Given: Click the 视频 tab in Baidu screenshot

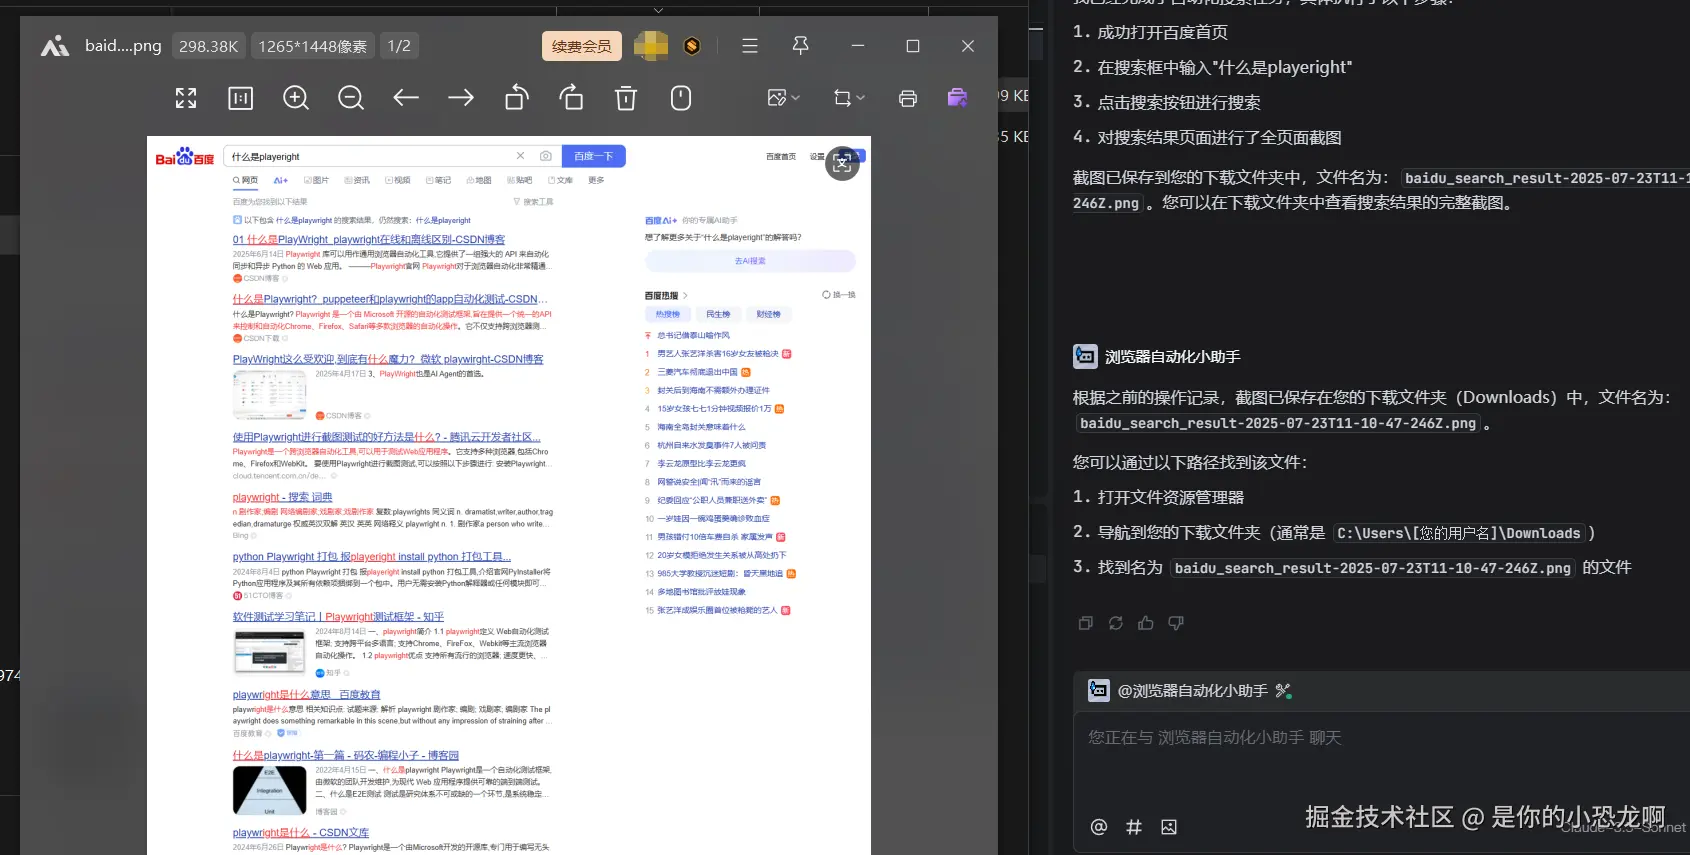Looking at the screenshot, I should (x=398, y=181).
